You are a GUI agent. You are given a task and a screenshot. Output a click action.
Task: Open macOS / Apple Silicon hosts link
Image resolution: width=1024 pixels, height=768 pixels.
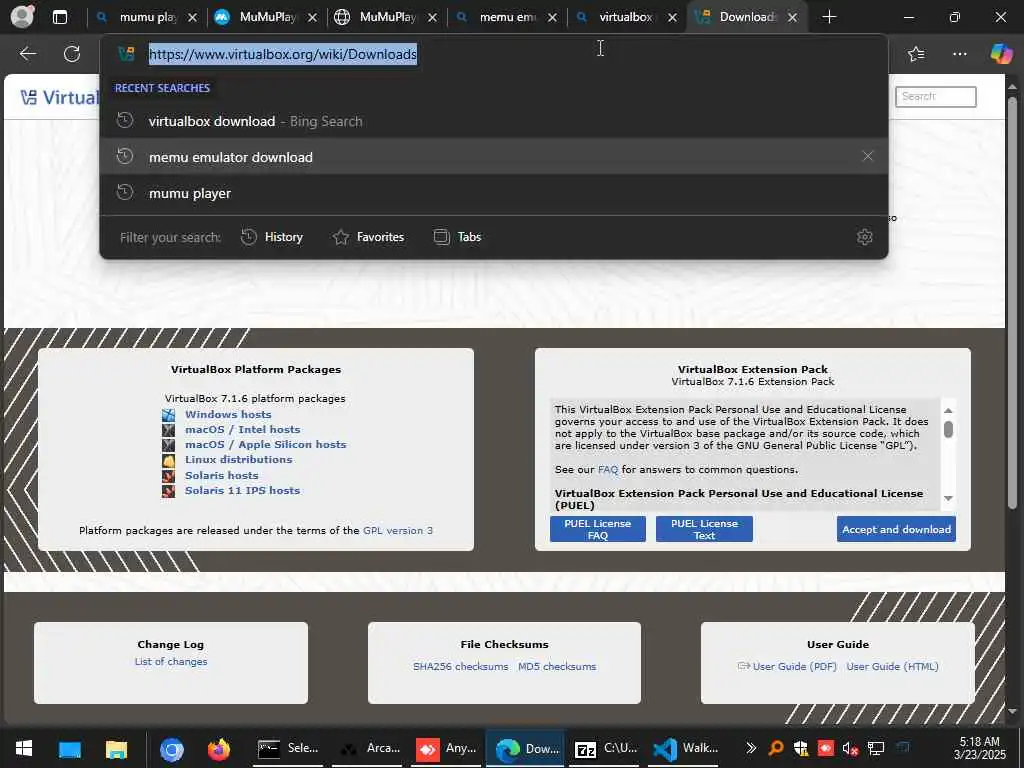tap(265, 444)
